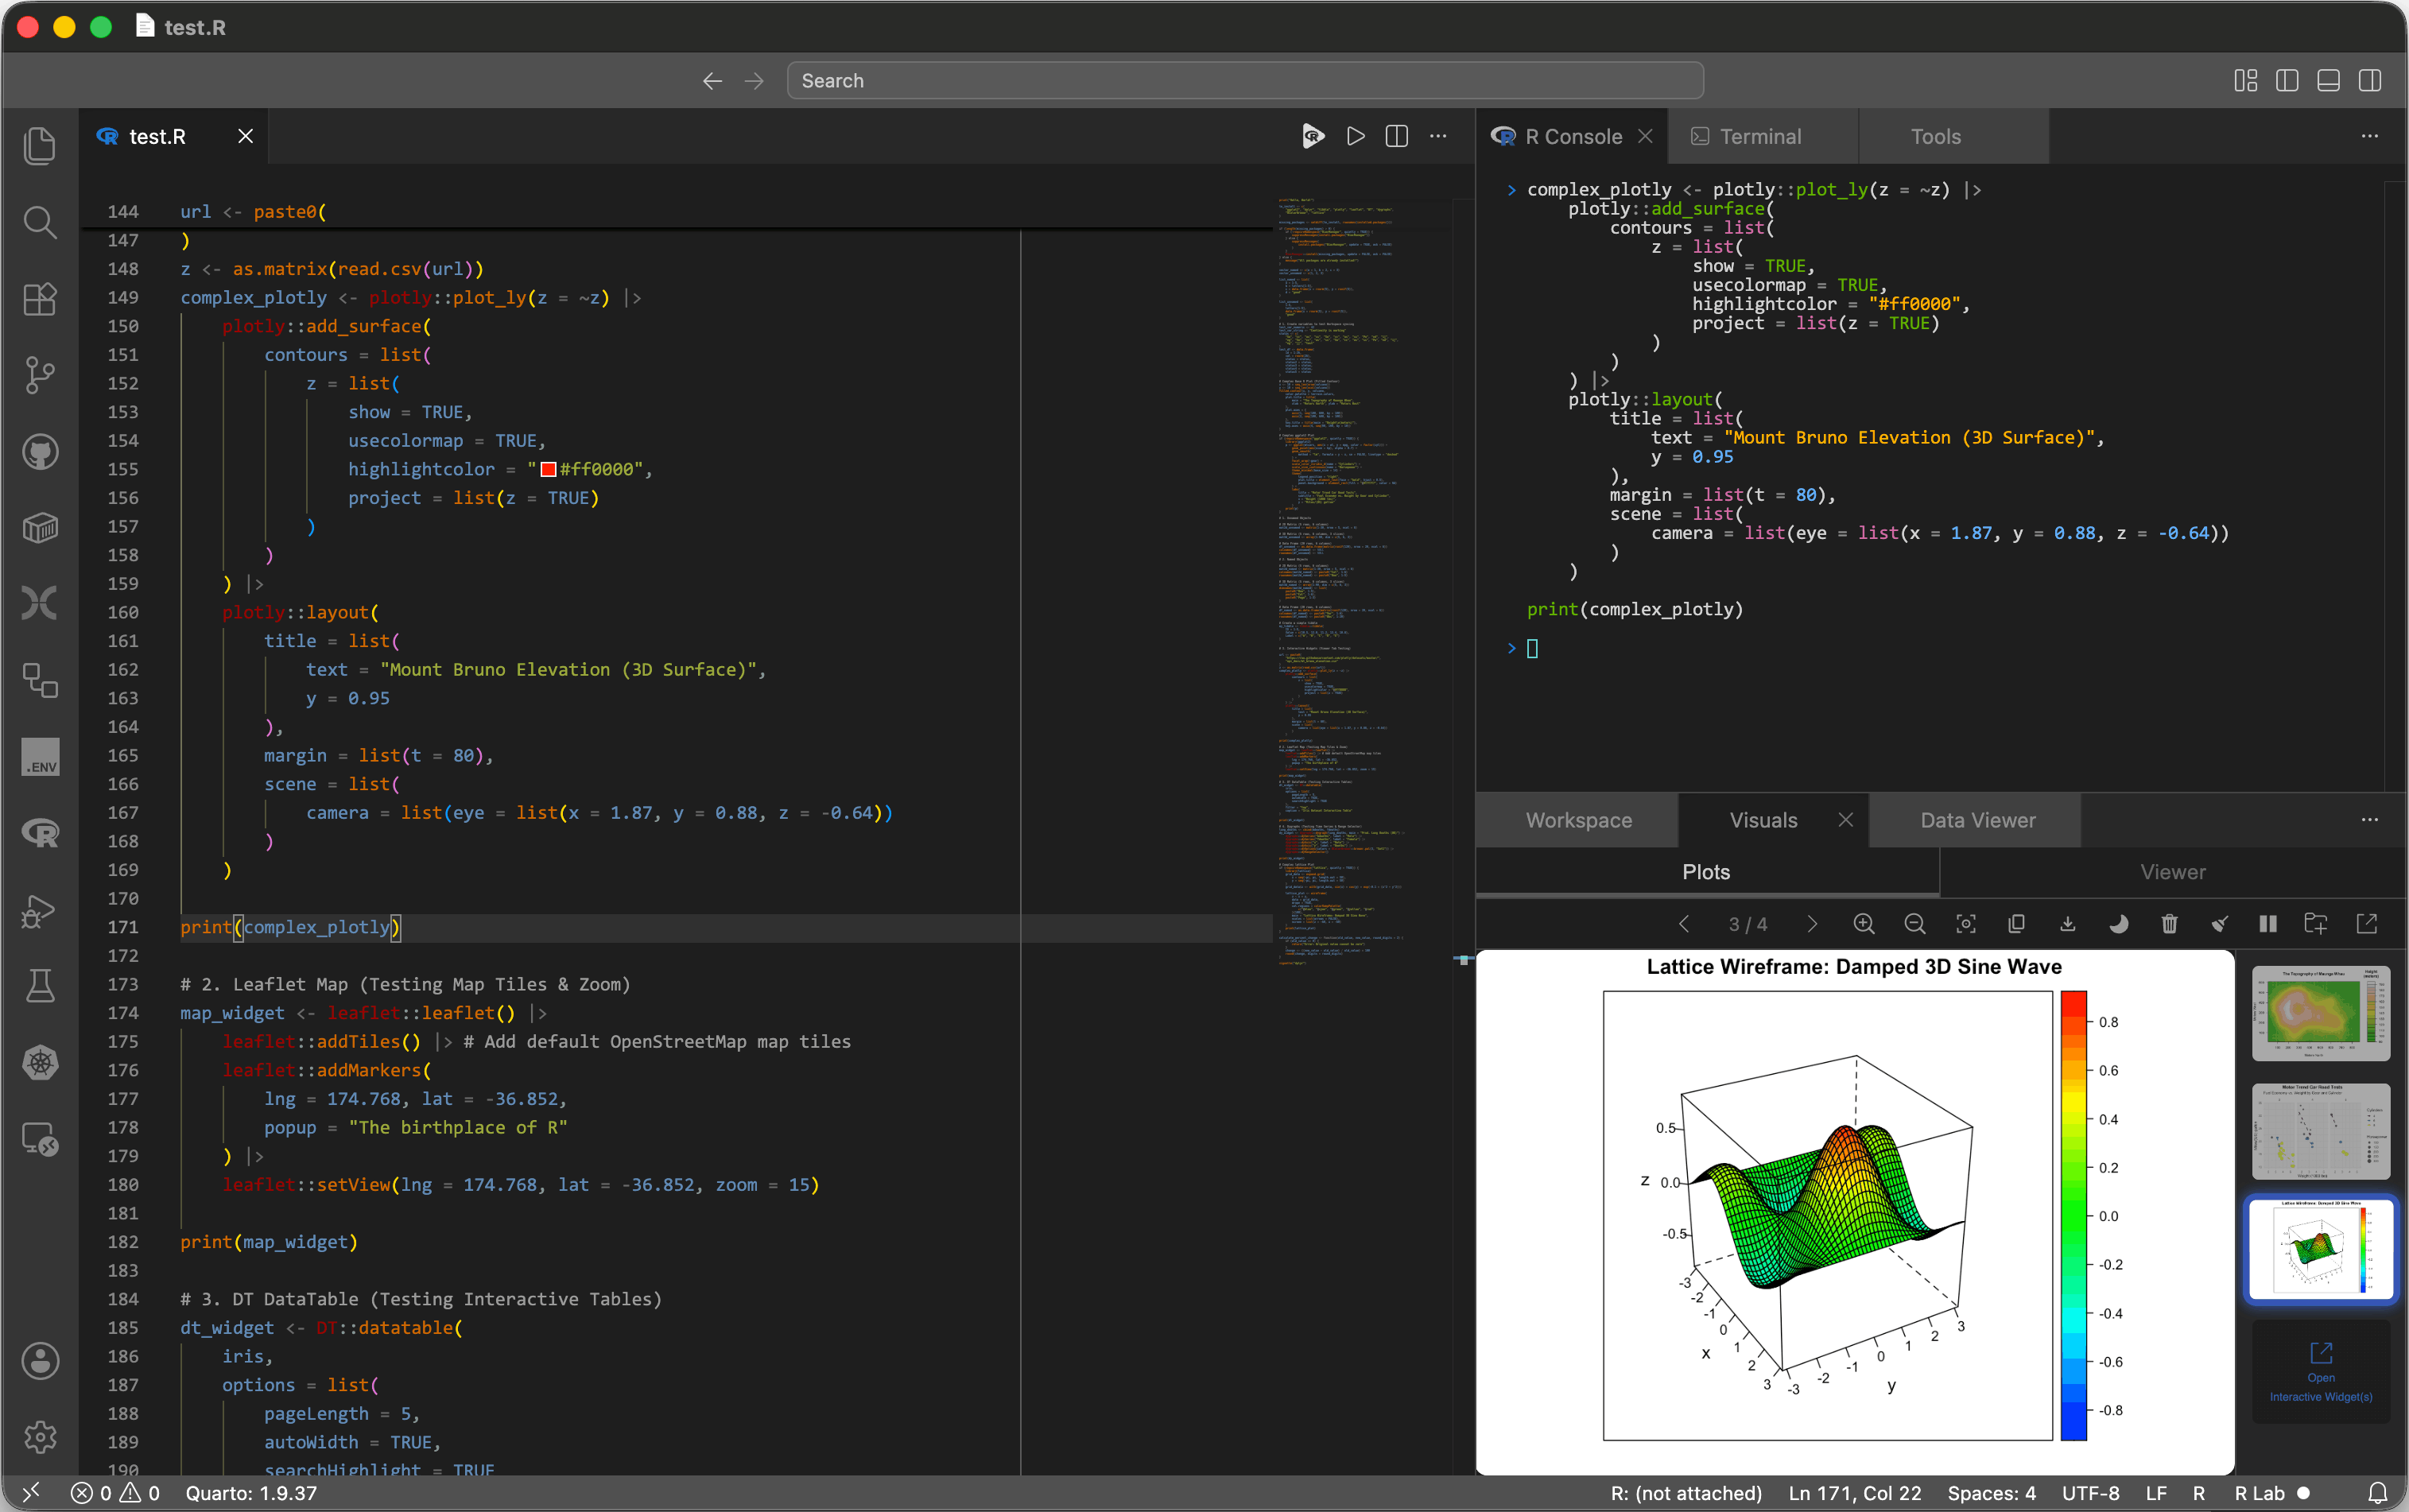This screenshot has height=1512, width=2409.
Task: Zoom out on the plot
Action: (1915, 924)
